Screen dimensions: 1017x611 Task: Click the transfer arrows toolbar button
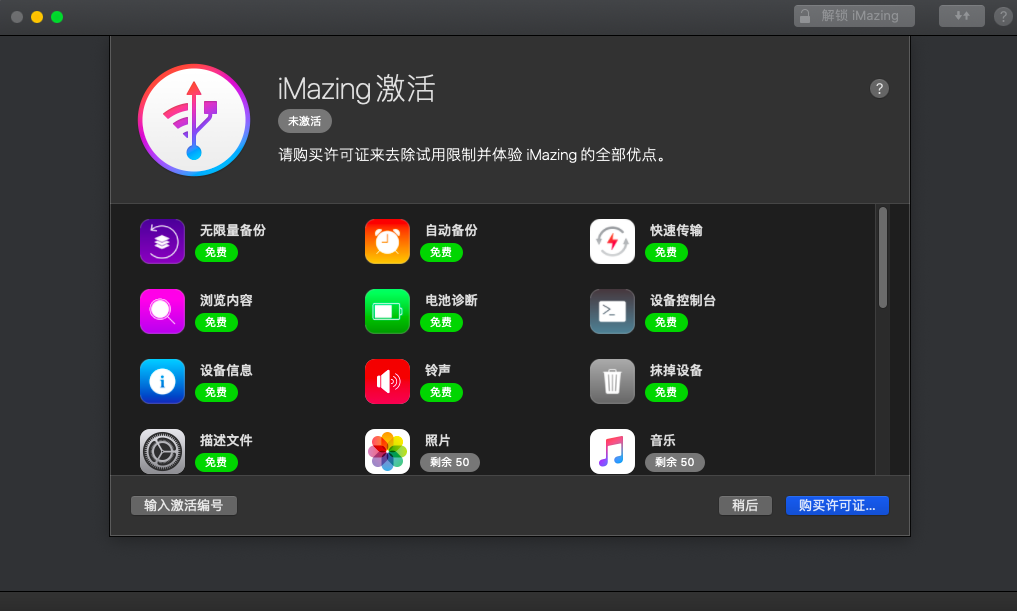click(x=961, y=16)
